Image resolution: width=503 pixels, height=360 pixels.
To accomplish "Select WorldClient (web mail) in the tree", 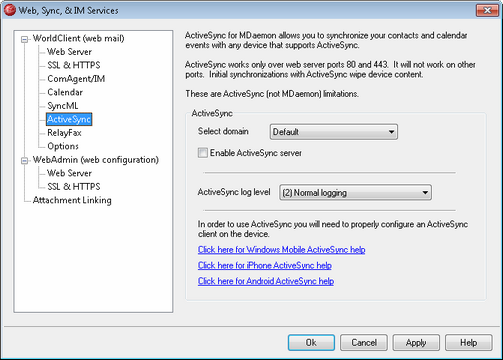I will (x=79, y=38).
